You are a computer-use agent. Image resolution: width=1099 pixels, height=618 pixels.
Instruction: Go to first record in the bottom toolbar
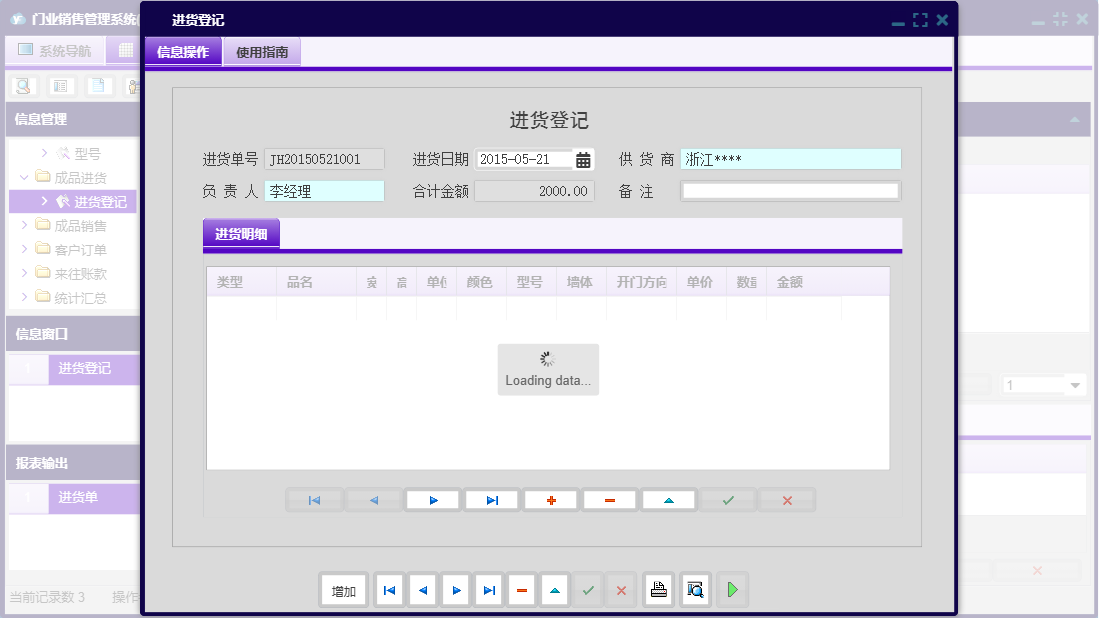pos(389,590)
